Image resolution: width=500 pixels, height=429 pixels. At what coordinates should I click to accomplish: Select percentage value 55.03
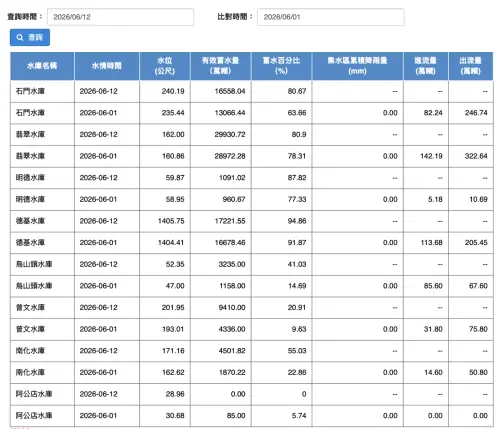click(x=297, y=351)
